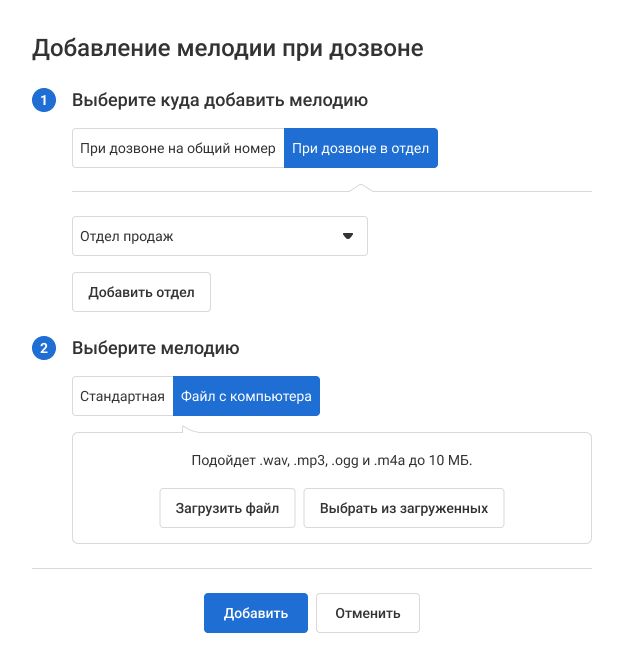Switch melody source to «Стандартная»
The width and height of the screenshot is (624, 665).
point(122,396)
